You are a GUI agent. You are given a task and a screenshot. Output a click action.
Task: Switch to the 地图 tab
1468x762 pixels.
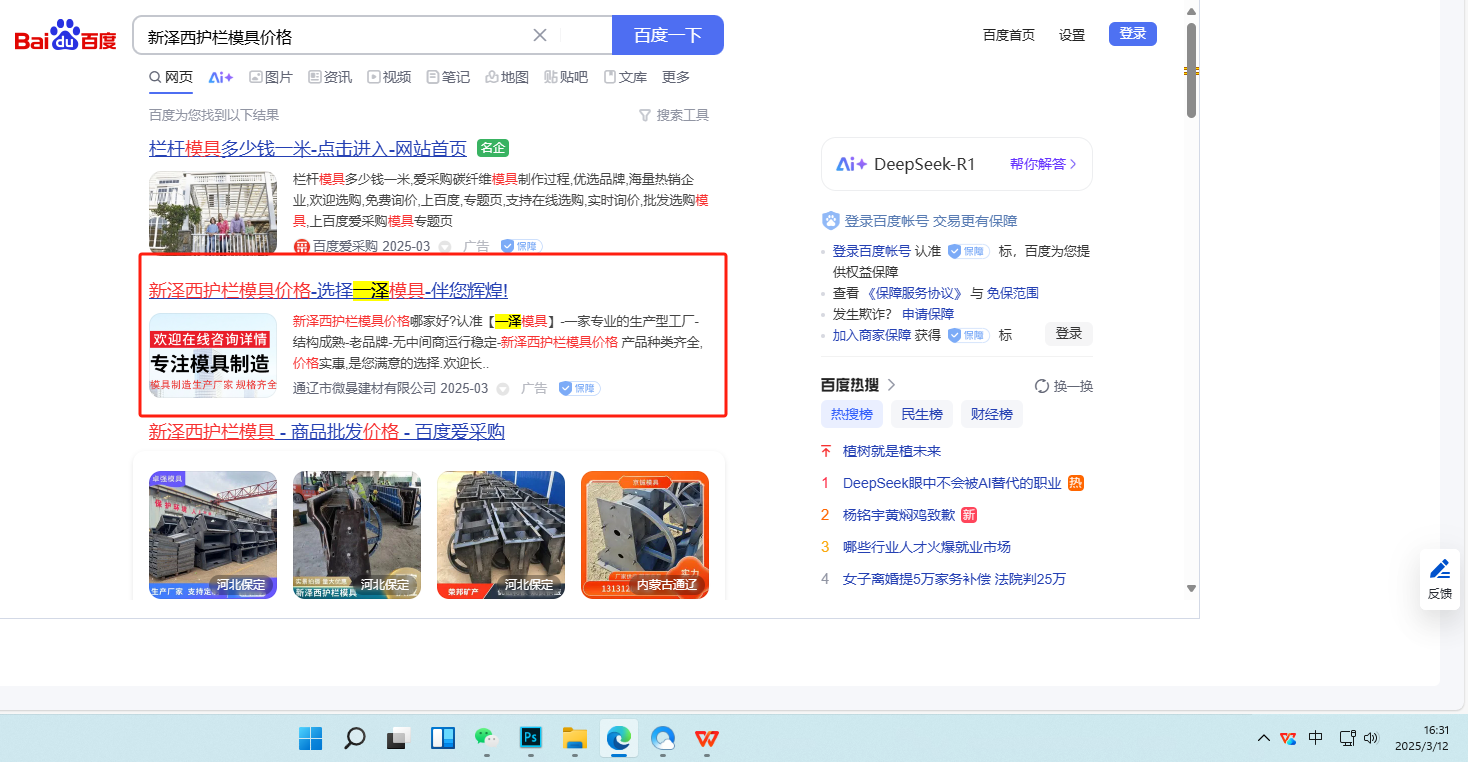507,77
